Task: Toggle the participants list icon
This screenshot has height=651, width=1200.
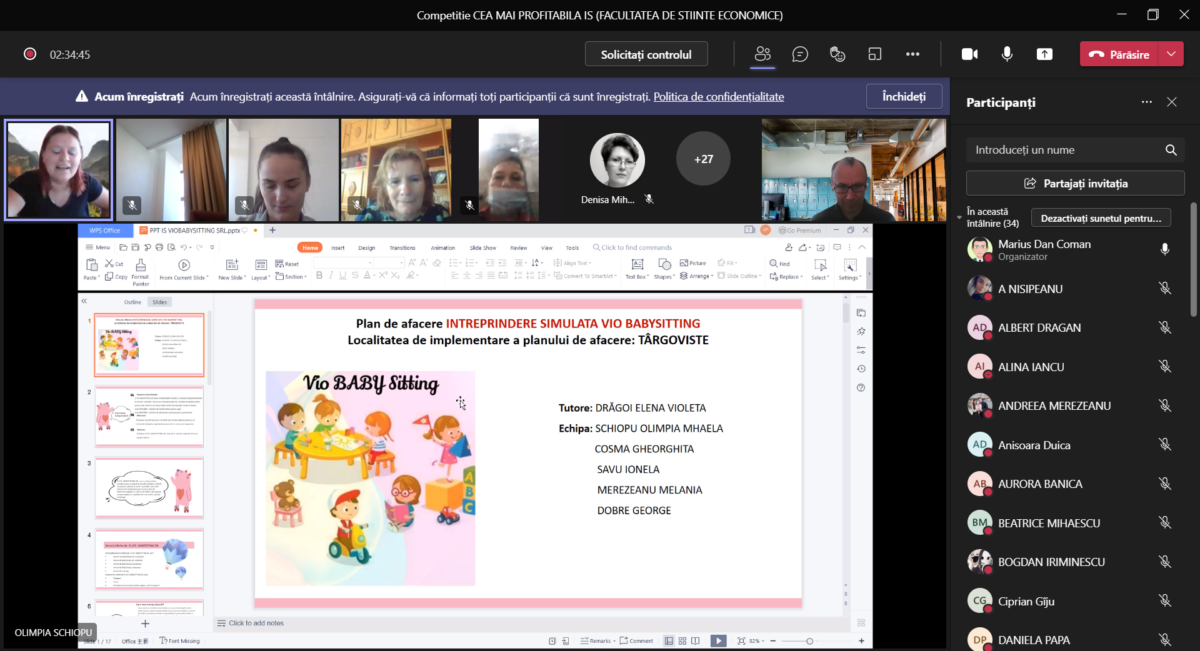Action: (x=763, y=54)
